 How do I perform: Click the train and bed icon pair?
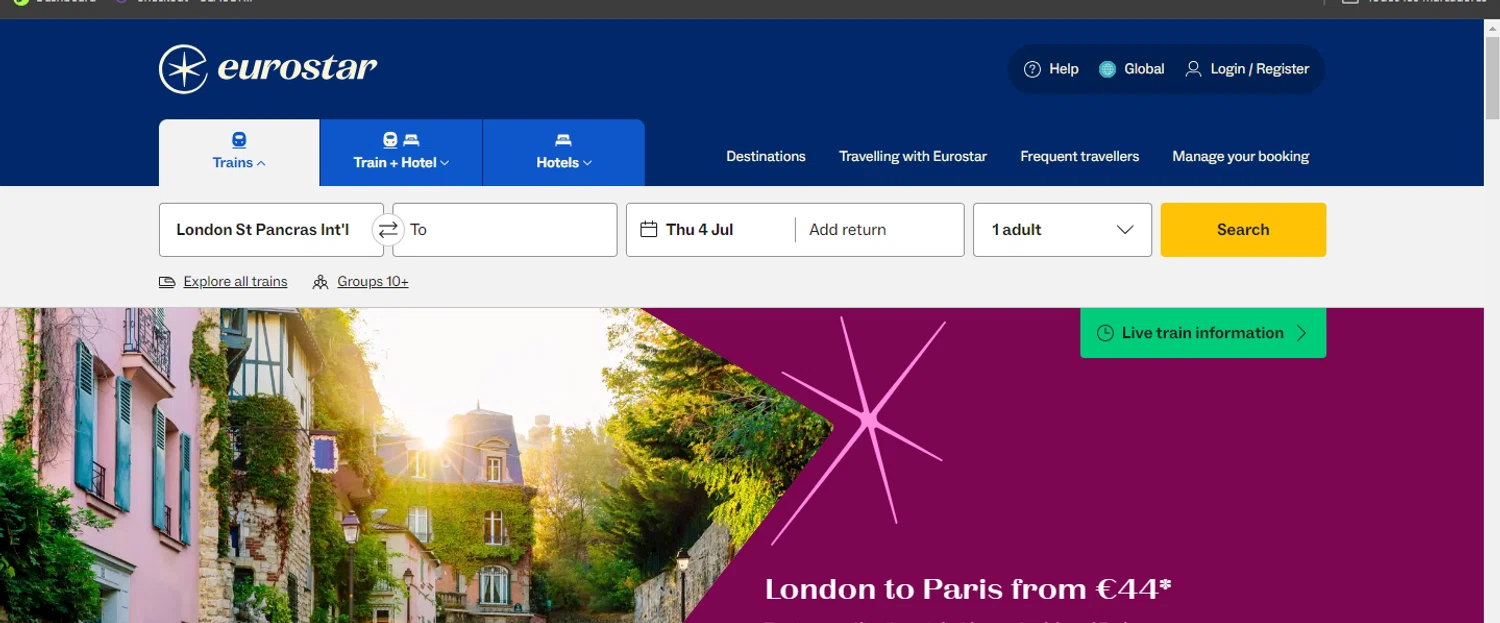point(401,140)
